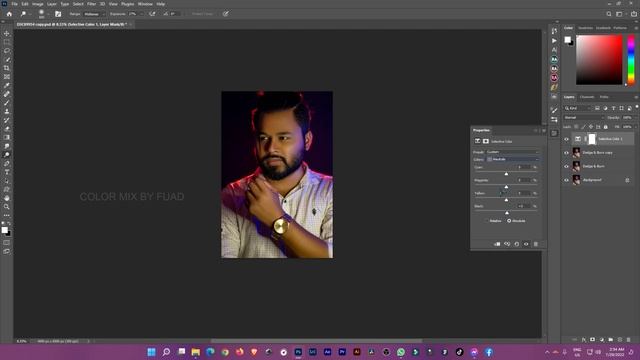Reset adjustment to defaults icon

(517, 244)
